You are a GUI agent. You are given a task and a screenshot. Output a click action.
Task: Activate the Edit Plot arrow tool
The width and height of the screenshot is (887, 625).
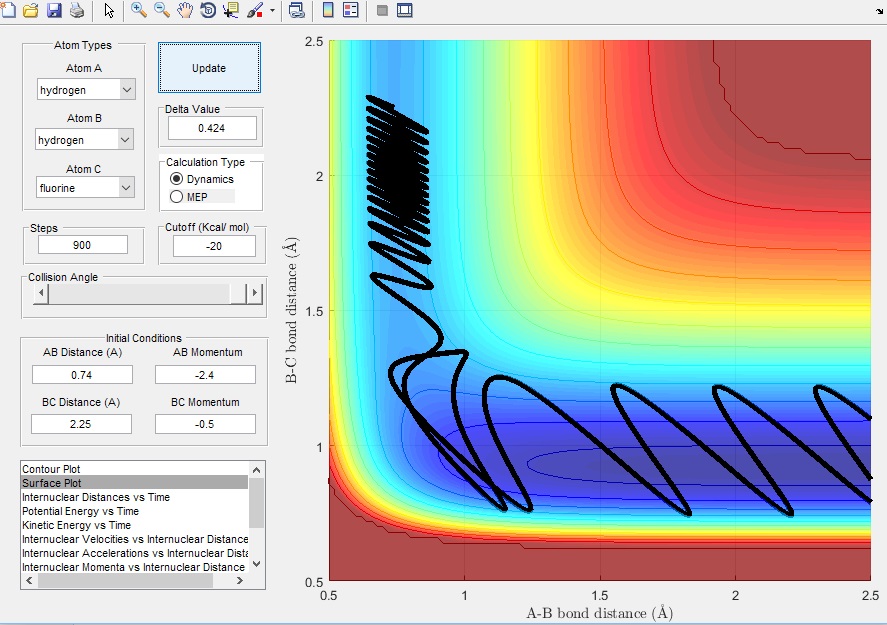109,10
